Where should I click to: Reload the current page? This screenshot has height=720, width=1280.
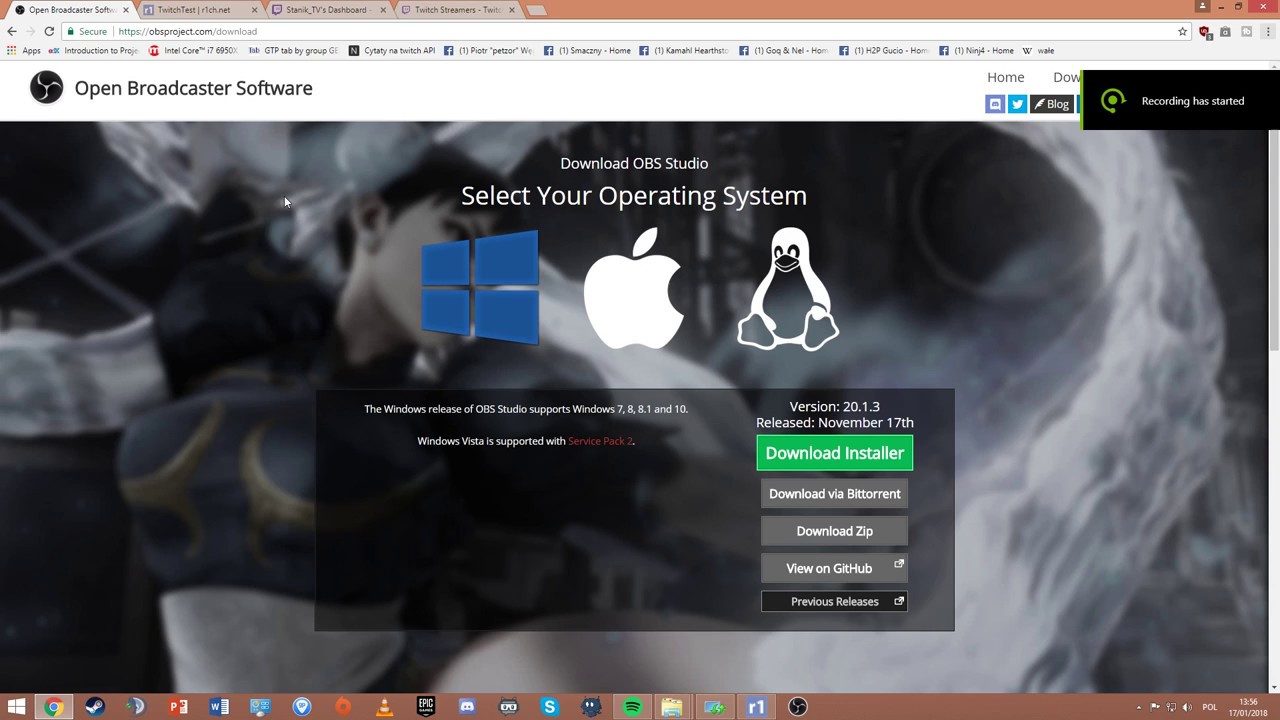click(x=48, y=31)
